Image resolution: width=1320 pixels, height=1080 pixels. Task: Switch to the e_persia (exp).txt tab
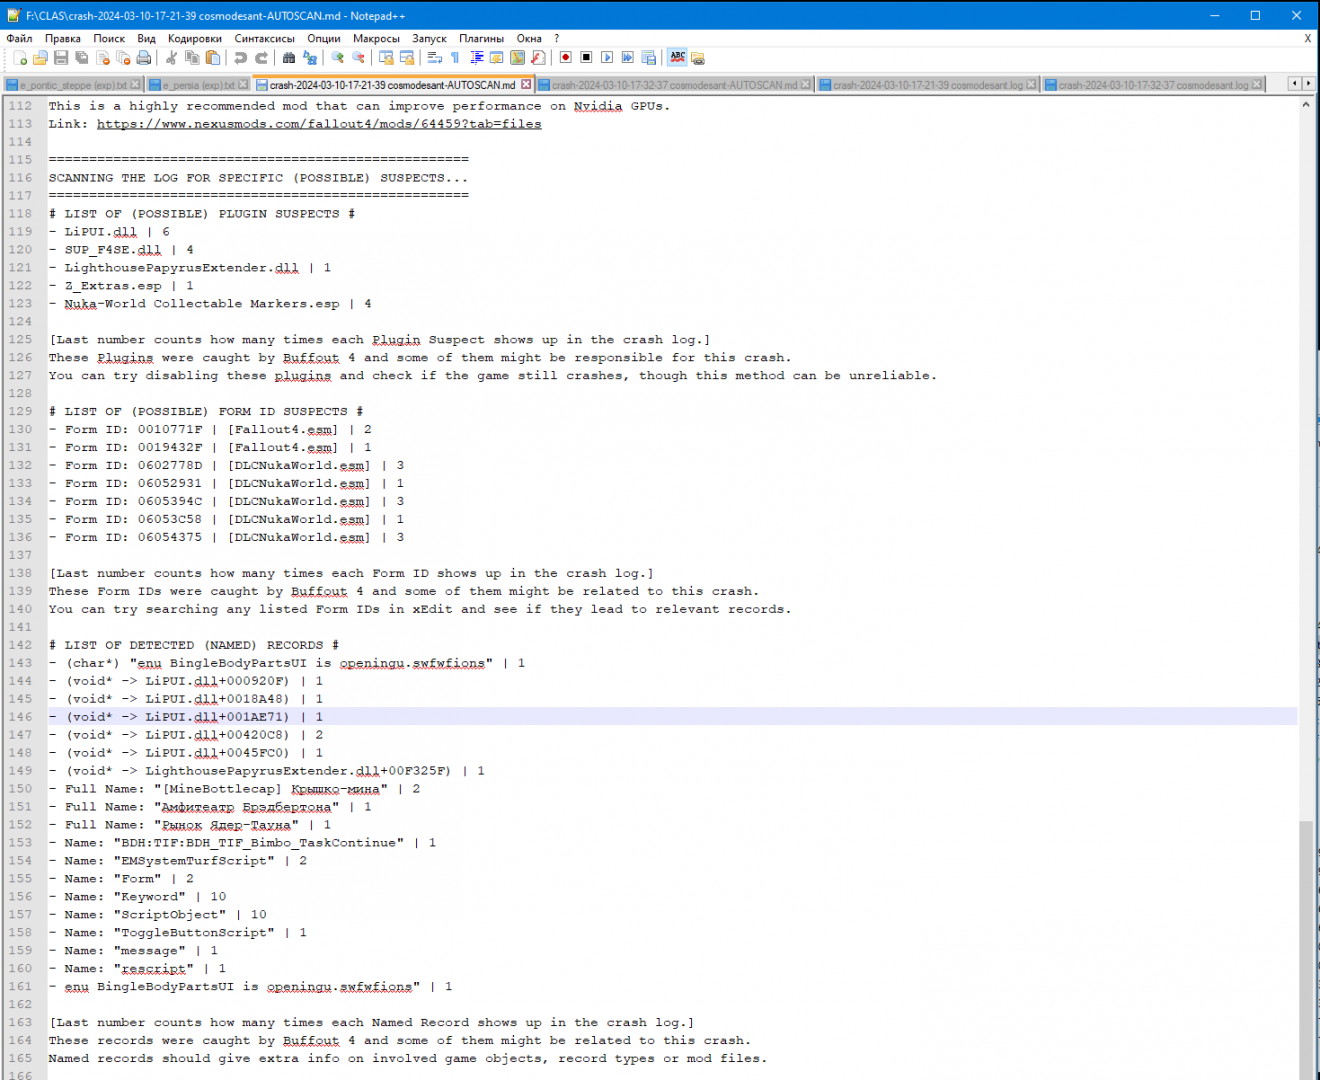click(x=198, y=85)
